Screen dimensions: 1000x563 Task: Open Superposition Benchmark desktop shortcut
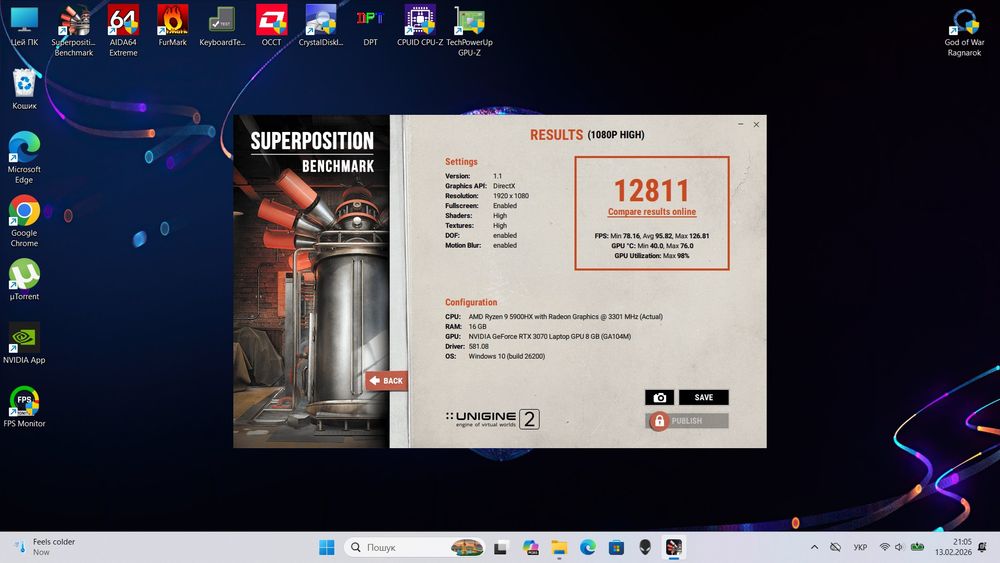[73, 31]
